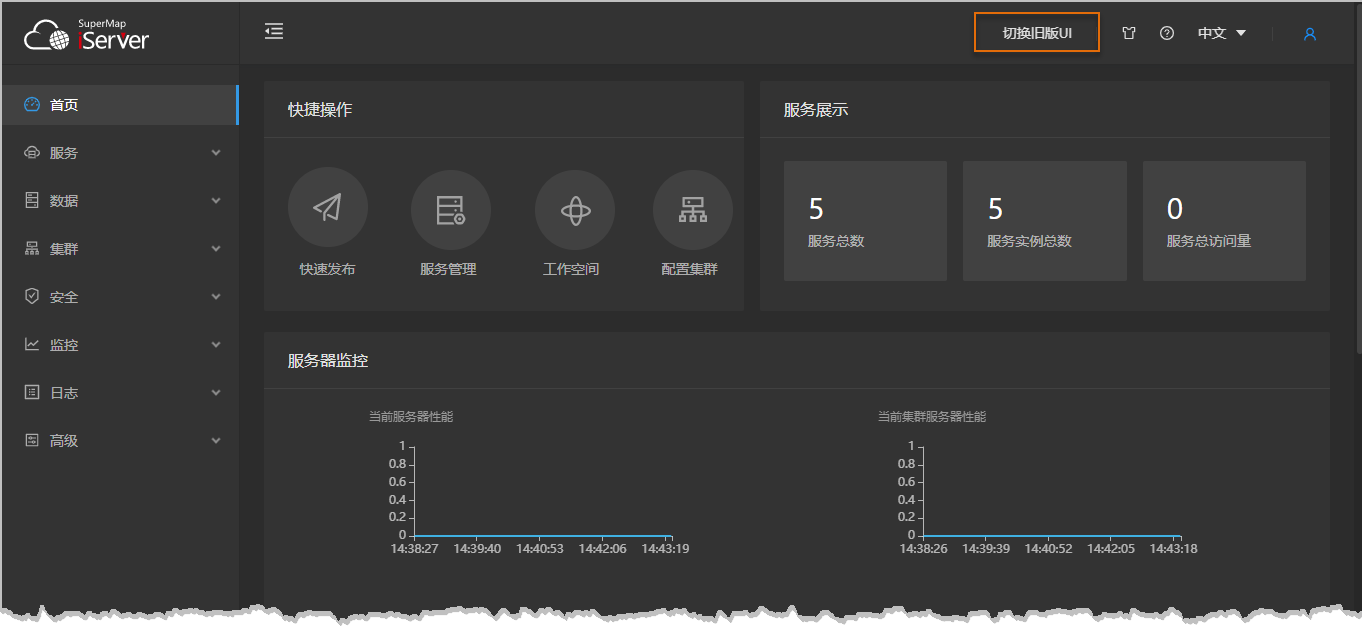Open the user account icon
Image resolution: width=1362 pixels, height=635 pixels.
1309,33
